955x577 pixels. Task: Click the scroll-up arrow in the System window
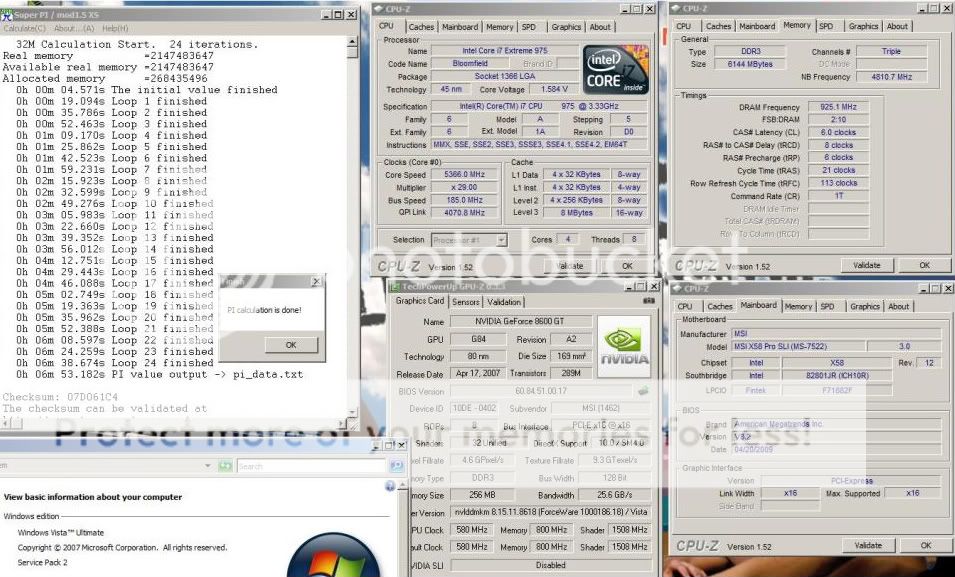[x=401, y=485]
